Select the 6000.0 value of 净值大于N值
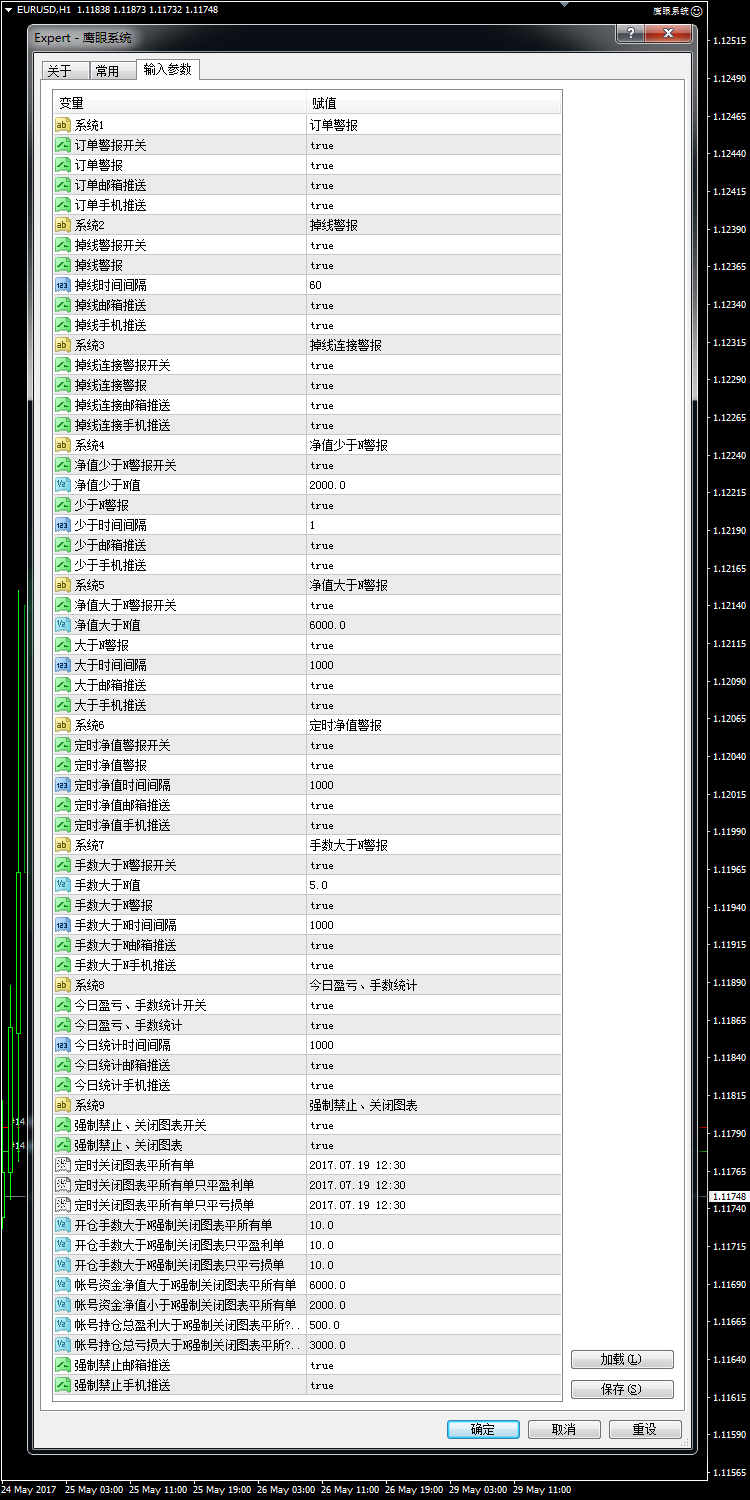 coord(328,625)
